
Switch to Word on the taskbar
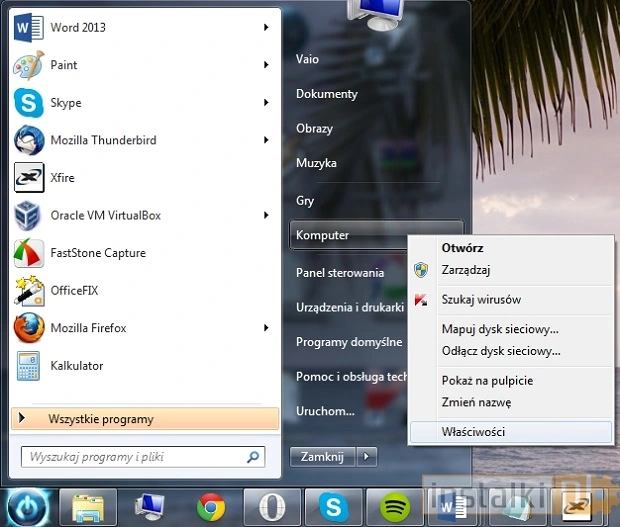tap(455, 508)
